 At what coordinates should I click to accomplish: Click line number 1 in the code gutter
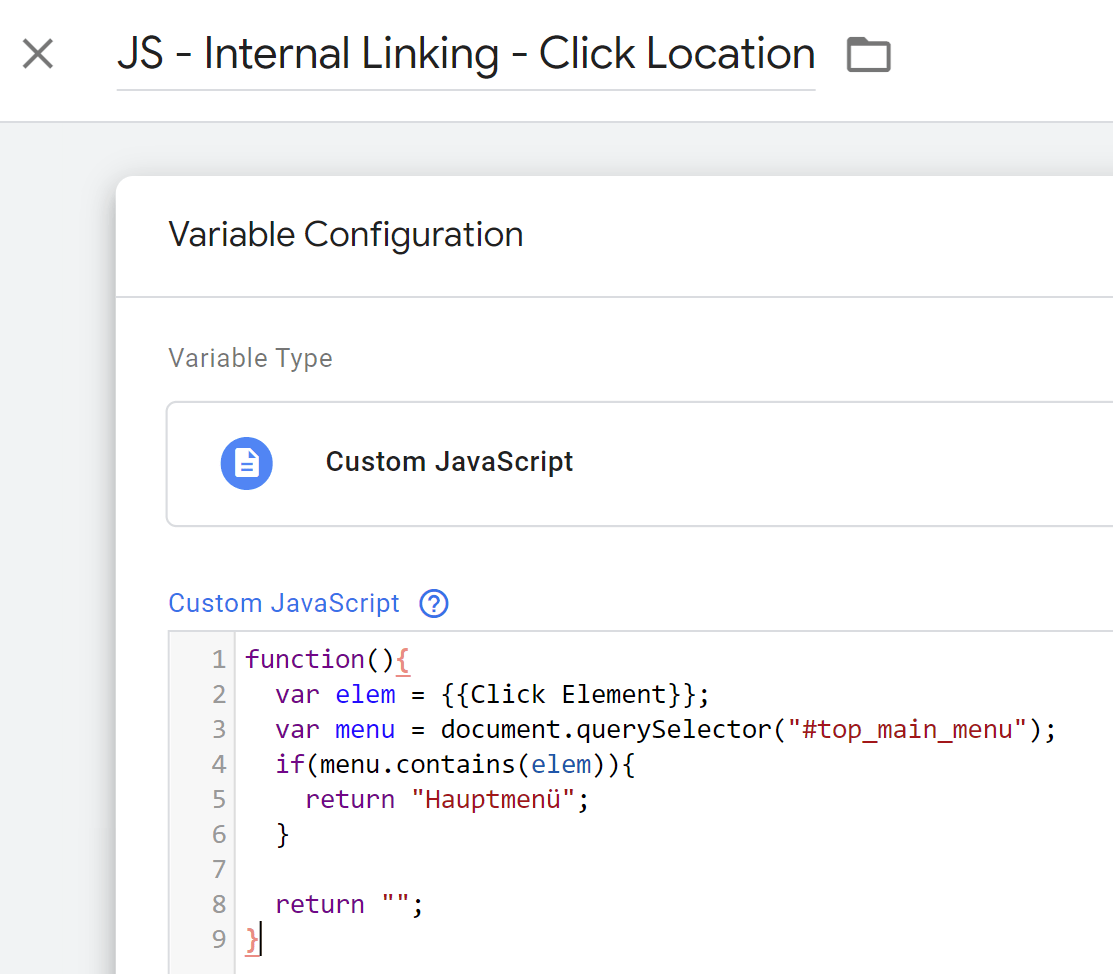[218, 659]
